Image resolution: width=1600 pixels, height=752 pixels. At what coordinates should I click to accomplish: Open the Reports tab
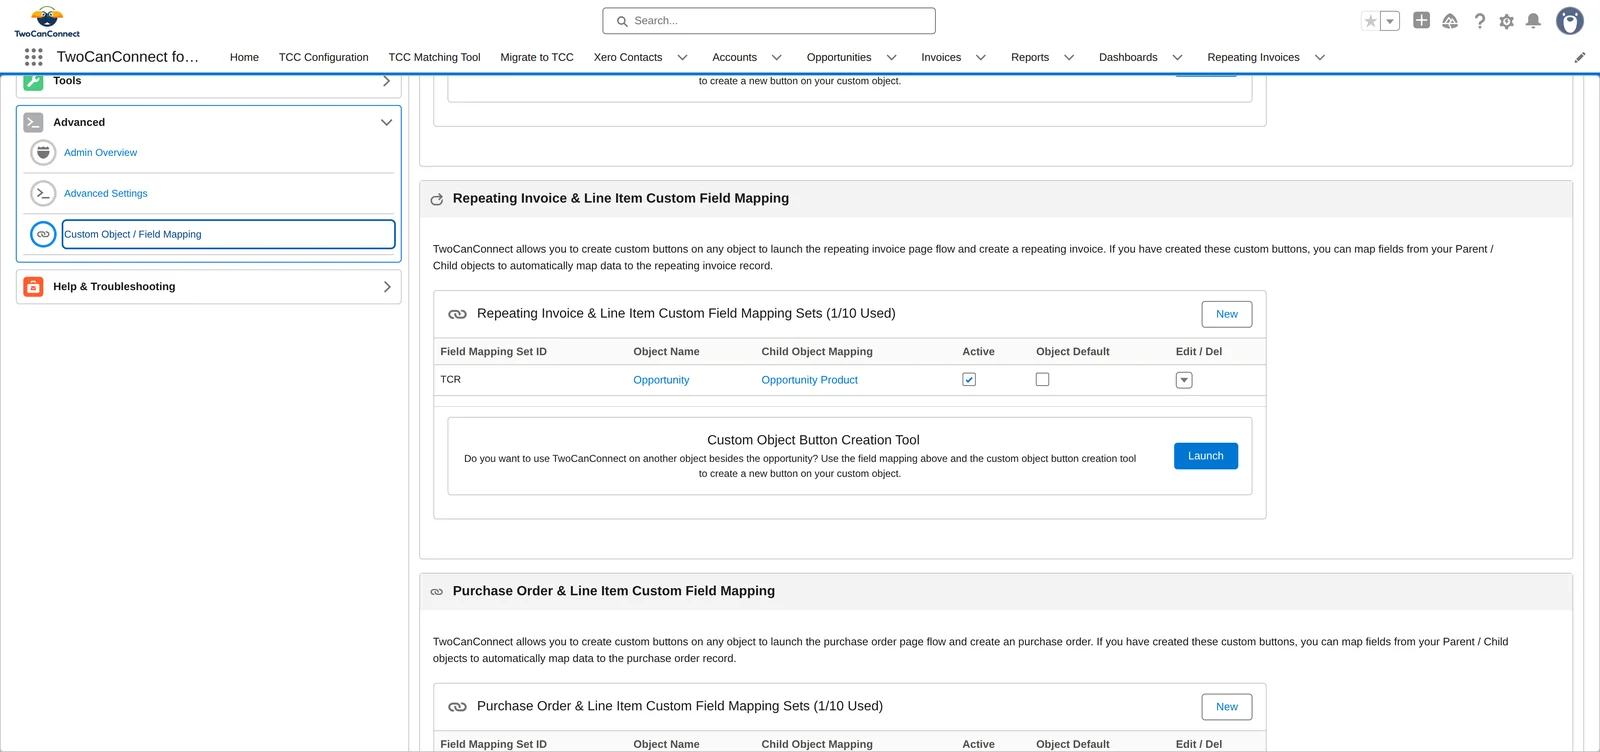click(1030, 57)
